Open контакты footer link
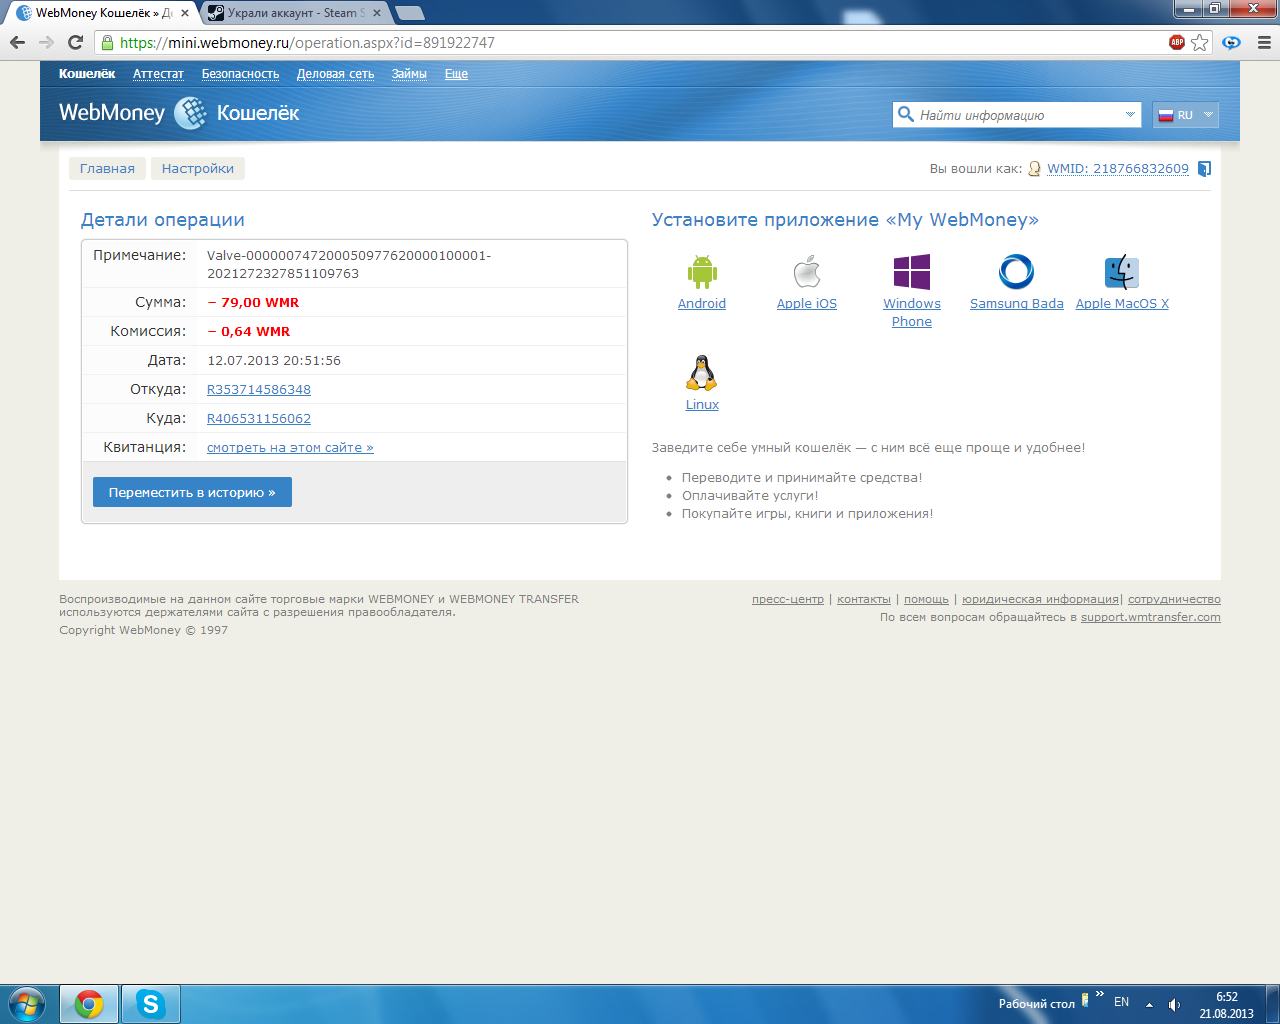 864,599
